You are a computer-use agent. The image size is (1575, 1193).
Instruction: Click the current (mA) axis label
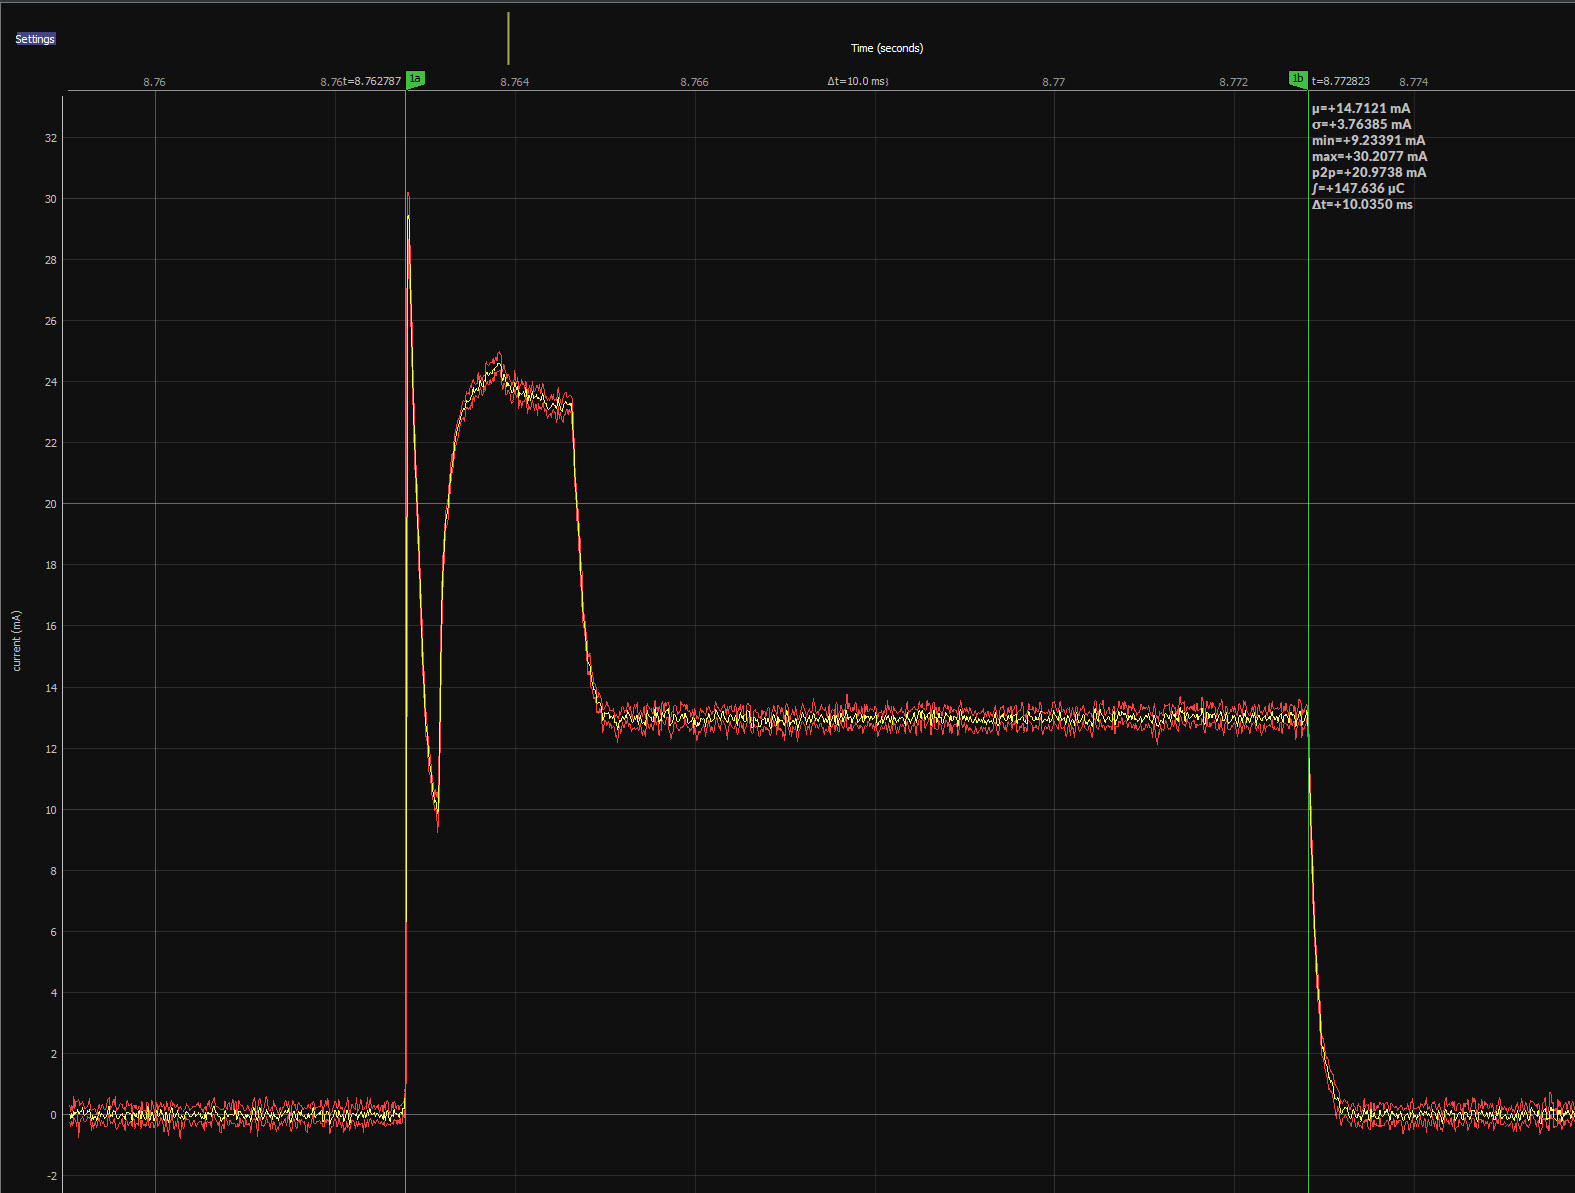coord(17,640)
